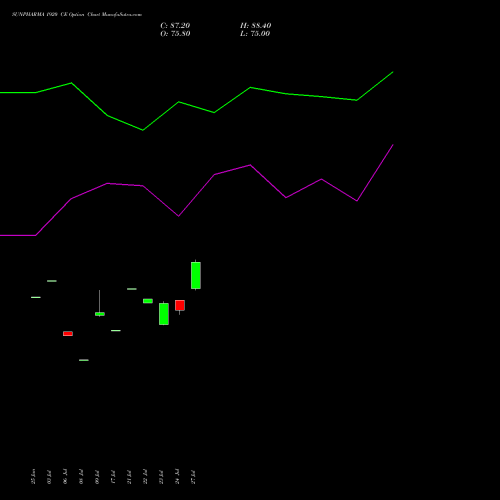The width and height of the screenshot is (500, 500).
Task: Click the low value L: 75.00
Action: [x=255, y=34]
